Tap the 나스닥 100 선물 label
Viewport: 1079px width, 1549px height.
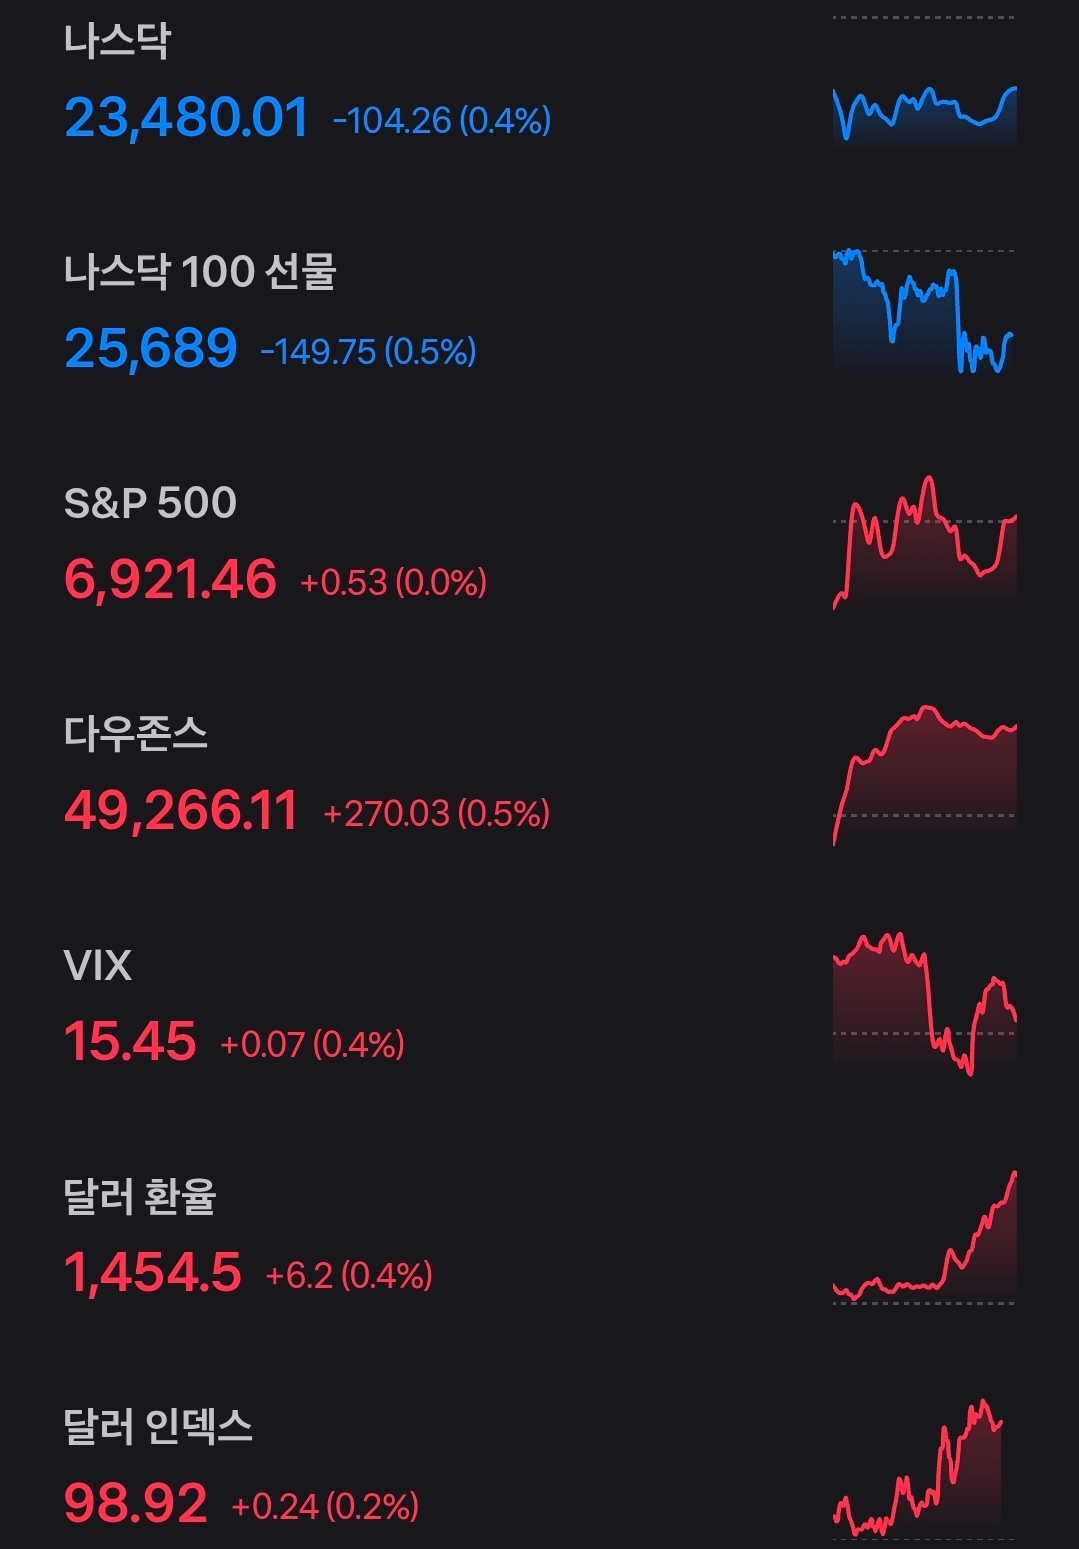pos(200,272)
